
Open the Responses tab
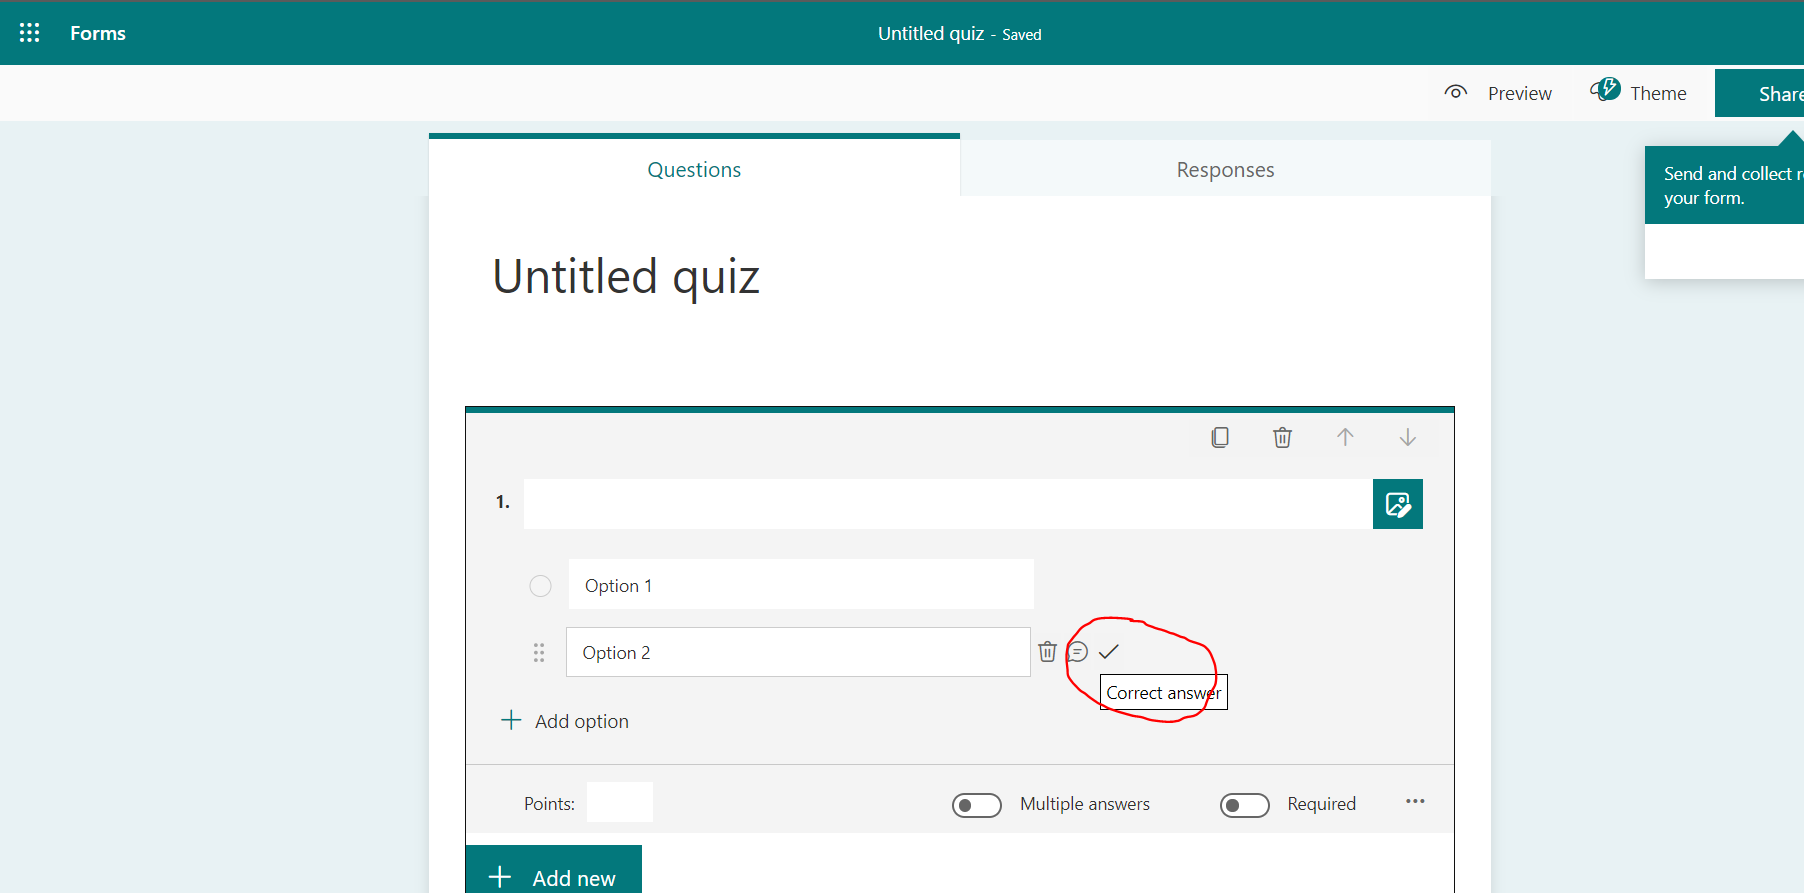[1225, 168]
